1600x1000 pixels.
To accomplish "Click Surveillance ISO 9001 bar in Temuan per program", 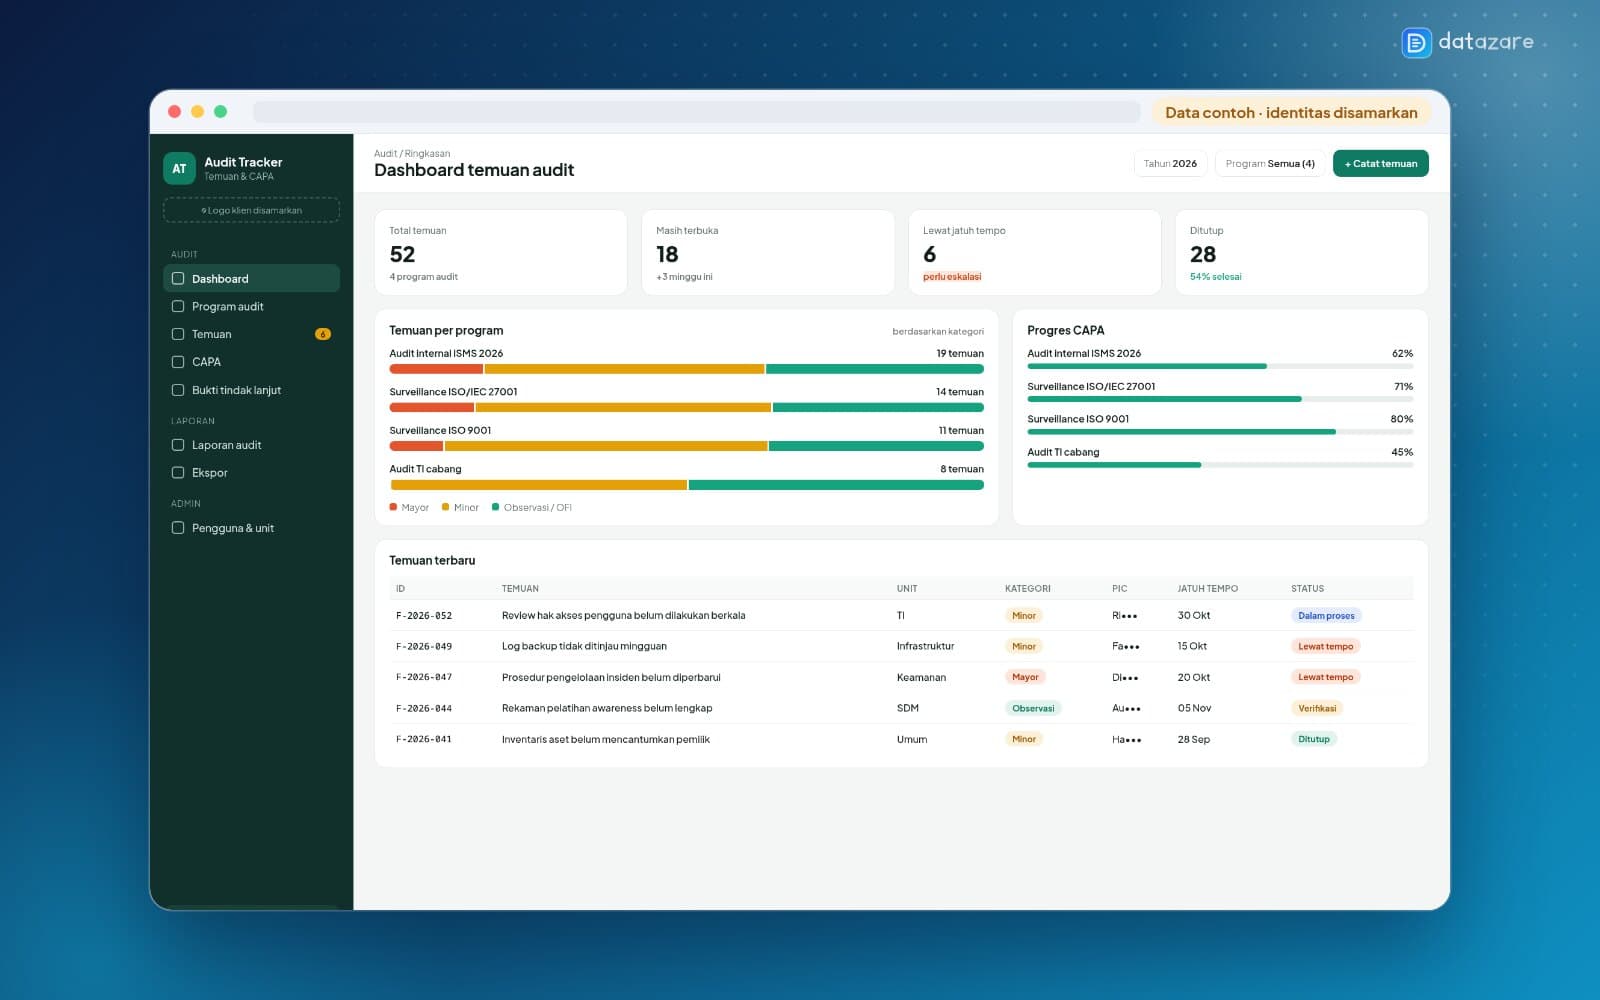I will [686, 446].
